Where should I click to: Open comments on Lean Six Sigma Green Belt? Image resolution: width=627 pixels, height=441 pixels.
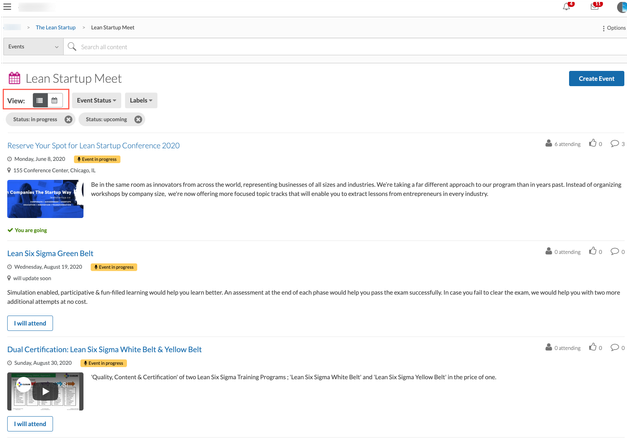[x=617, y=251]
